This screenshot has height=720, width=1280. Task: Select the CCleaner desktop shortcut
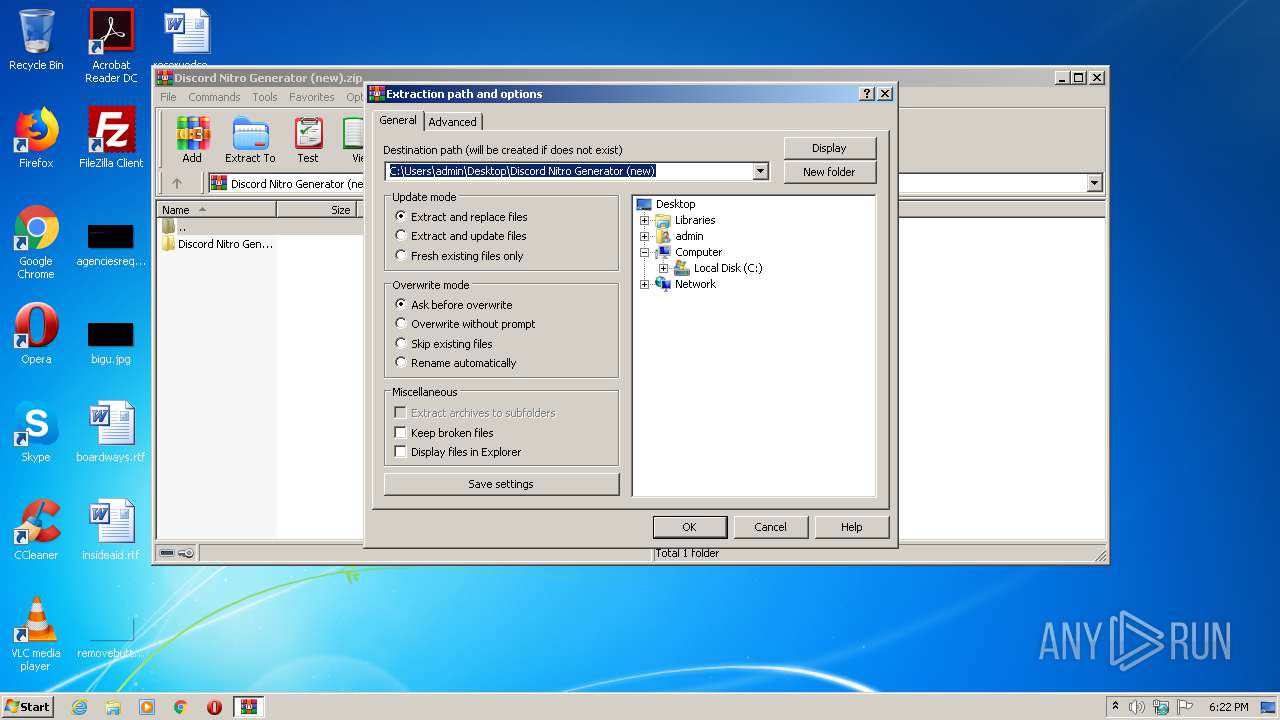pos(36,530)
